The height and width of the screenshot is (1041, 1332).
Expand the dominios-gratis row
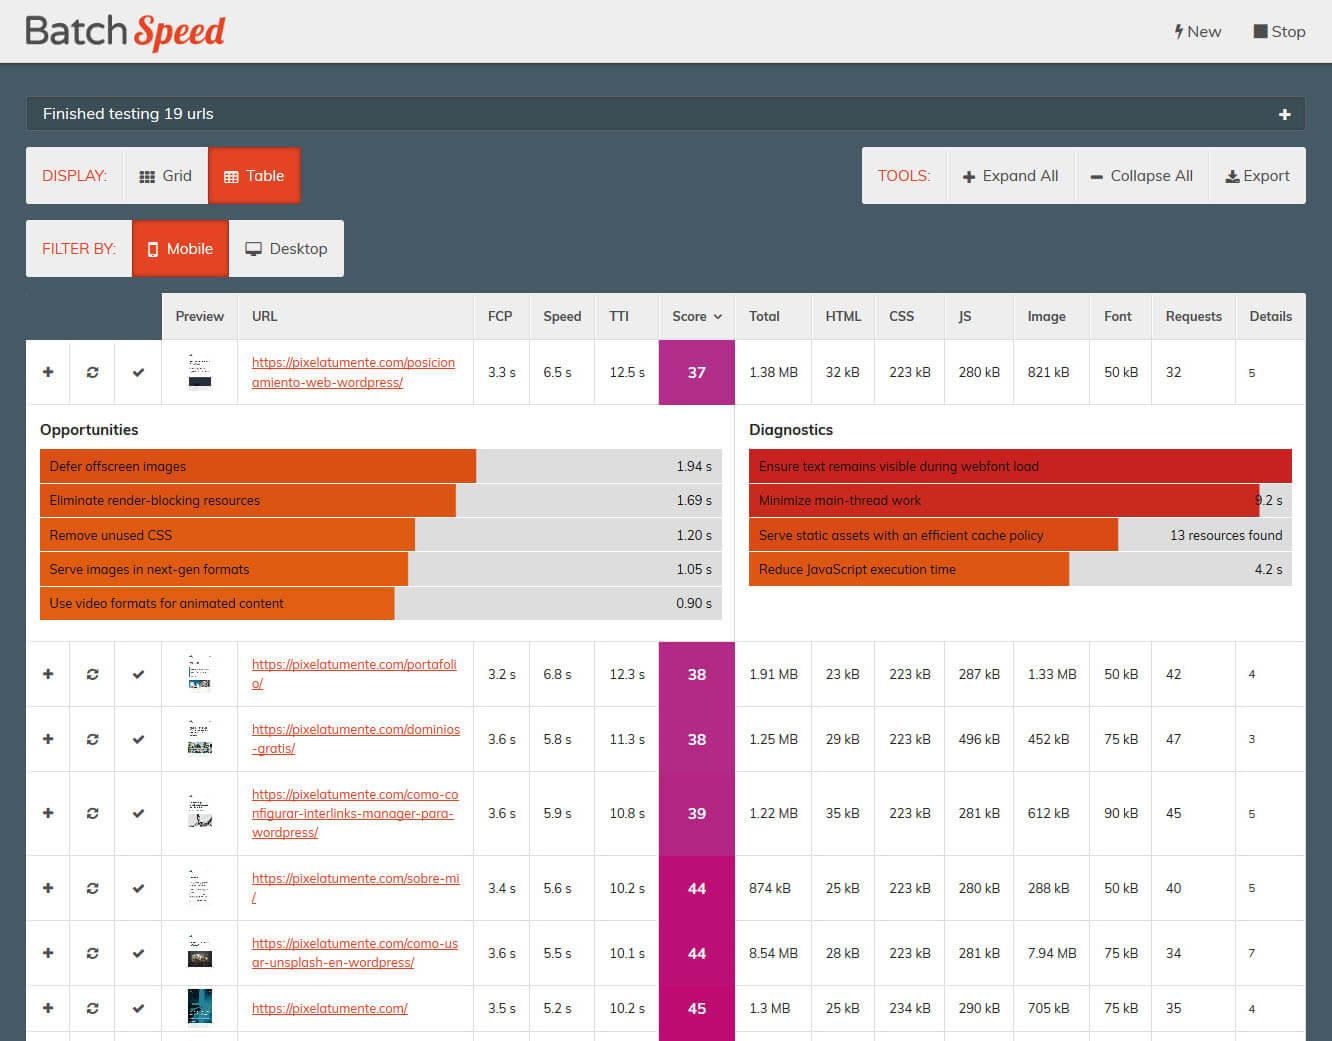coord(48,739)
